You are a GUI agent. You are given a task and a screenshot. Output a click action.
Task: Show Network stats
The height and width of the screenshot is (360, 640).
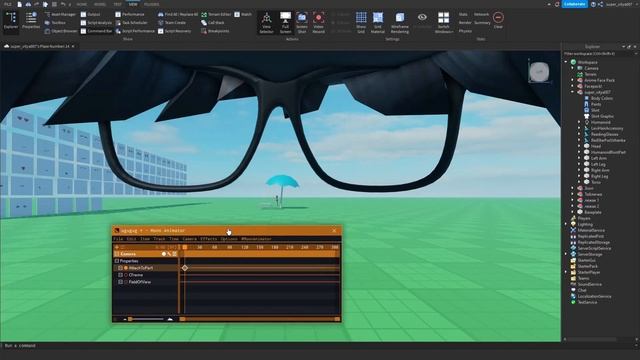click(482, 14)
